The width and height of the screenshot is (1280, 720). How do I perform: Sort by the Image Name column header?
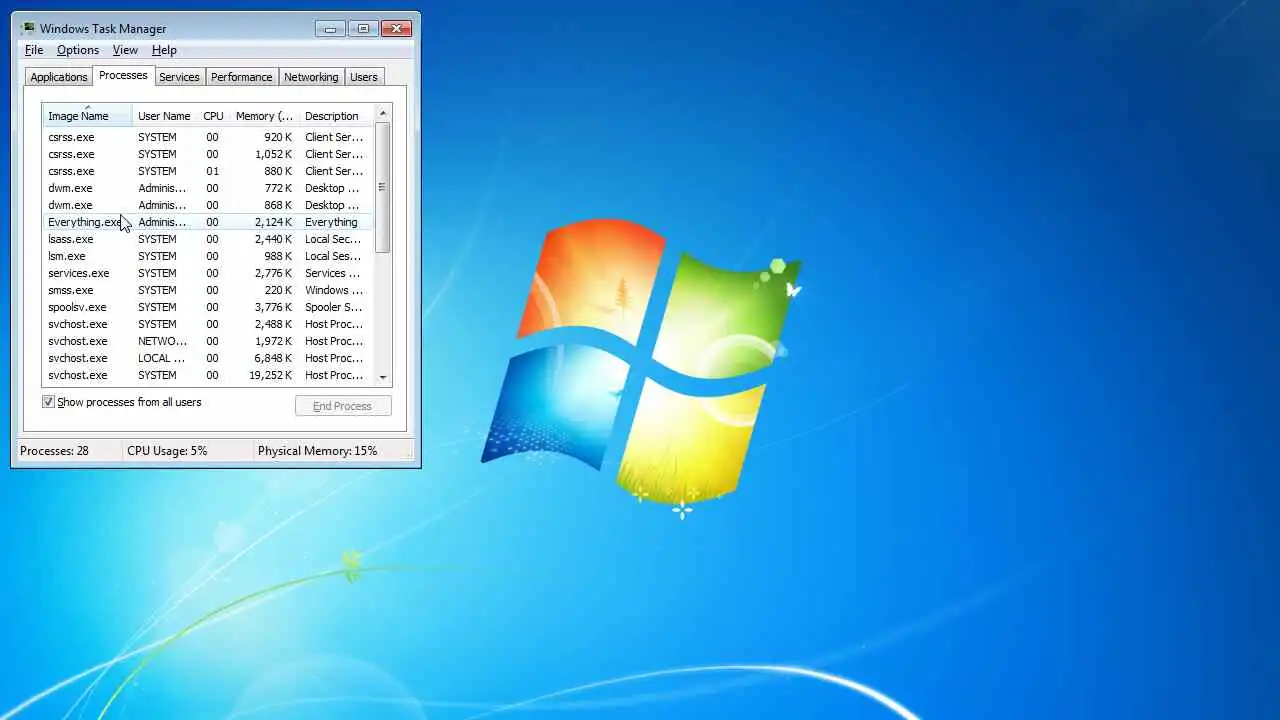point(87,116)
